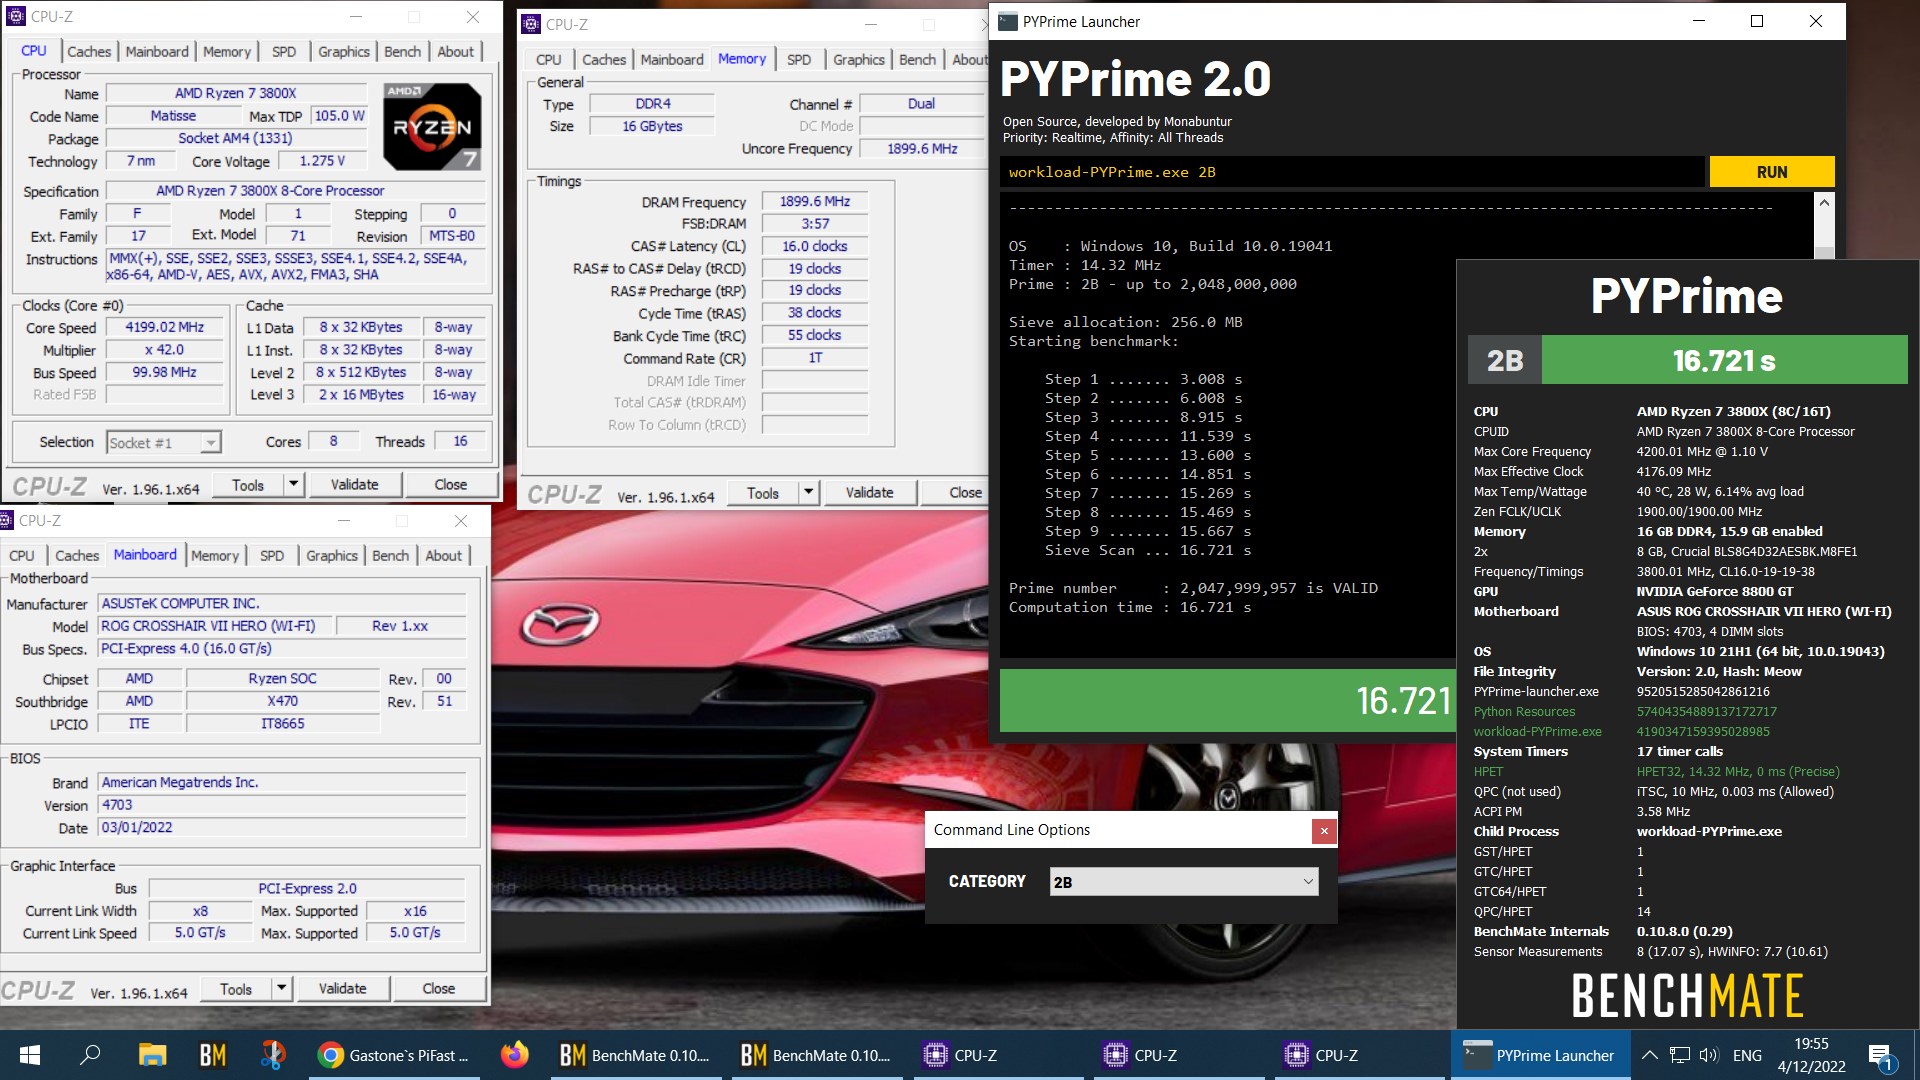Click the 16.721 s score banner
The width and height of the screenshot is (1920, 1080).
click(1725, 360)
